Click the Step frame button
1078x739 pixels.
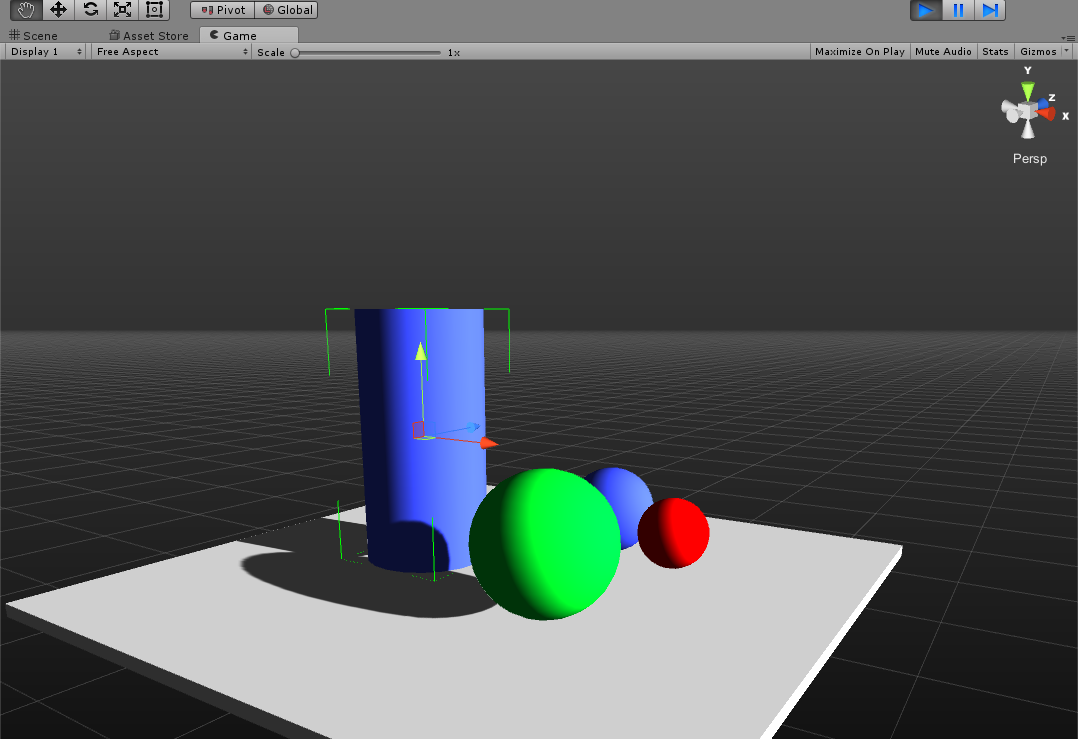tap(990, 10)
